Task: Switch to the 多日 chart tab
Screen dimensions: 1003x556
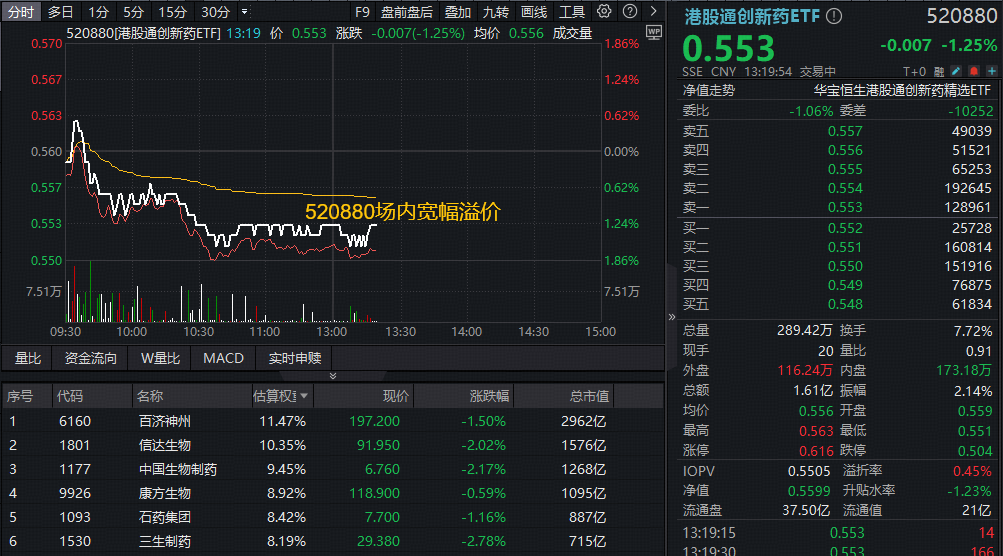Action: (60, 12)
